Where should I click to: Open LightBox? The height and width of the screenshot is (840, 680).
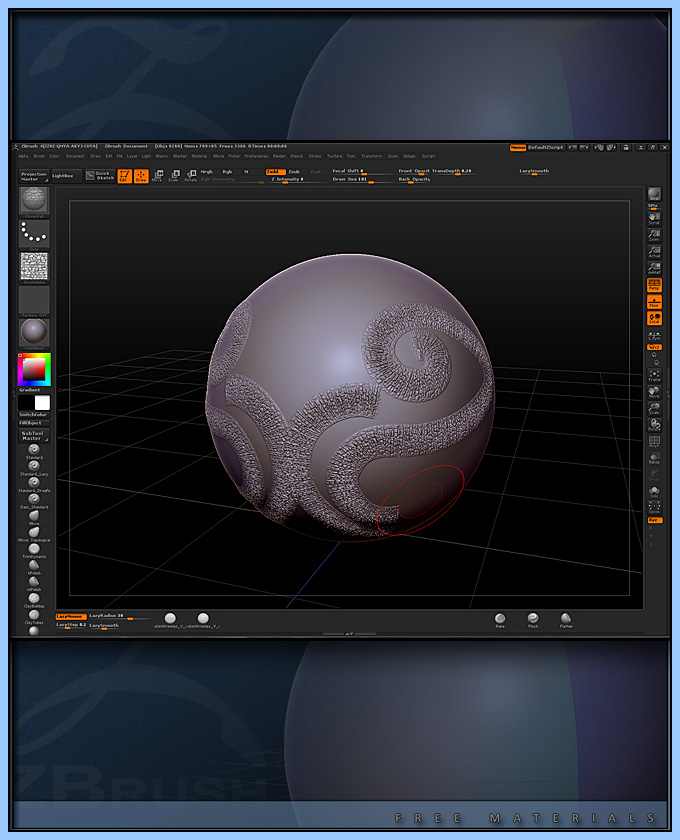pos(66,176)
